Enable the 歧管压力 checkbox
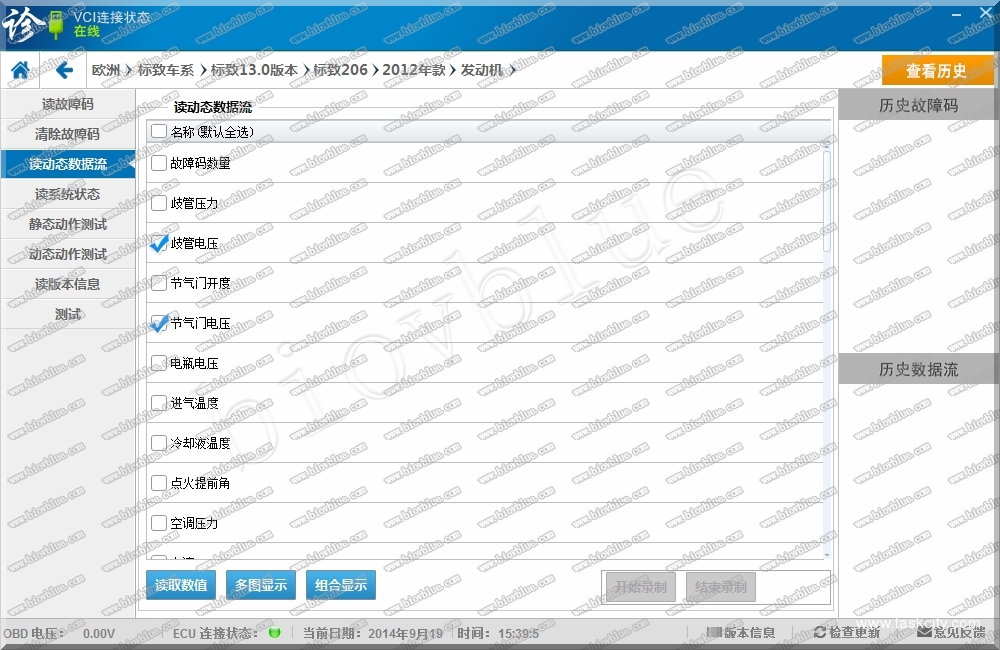 pyautogui.click(x=159, y=203)
